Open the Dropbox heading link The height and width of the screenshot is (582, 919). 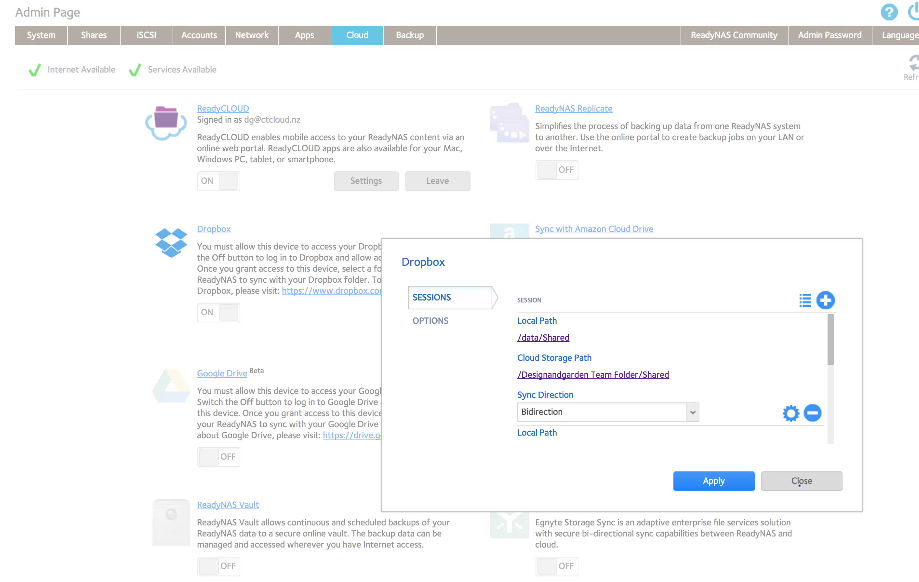click(x=214, y=229)
